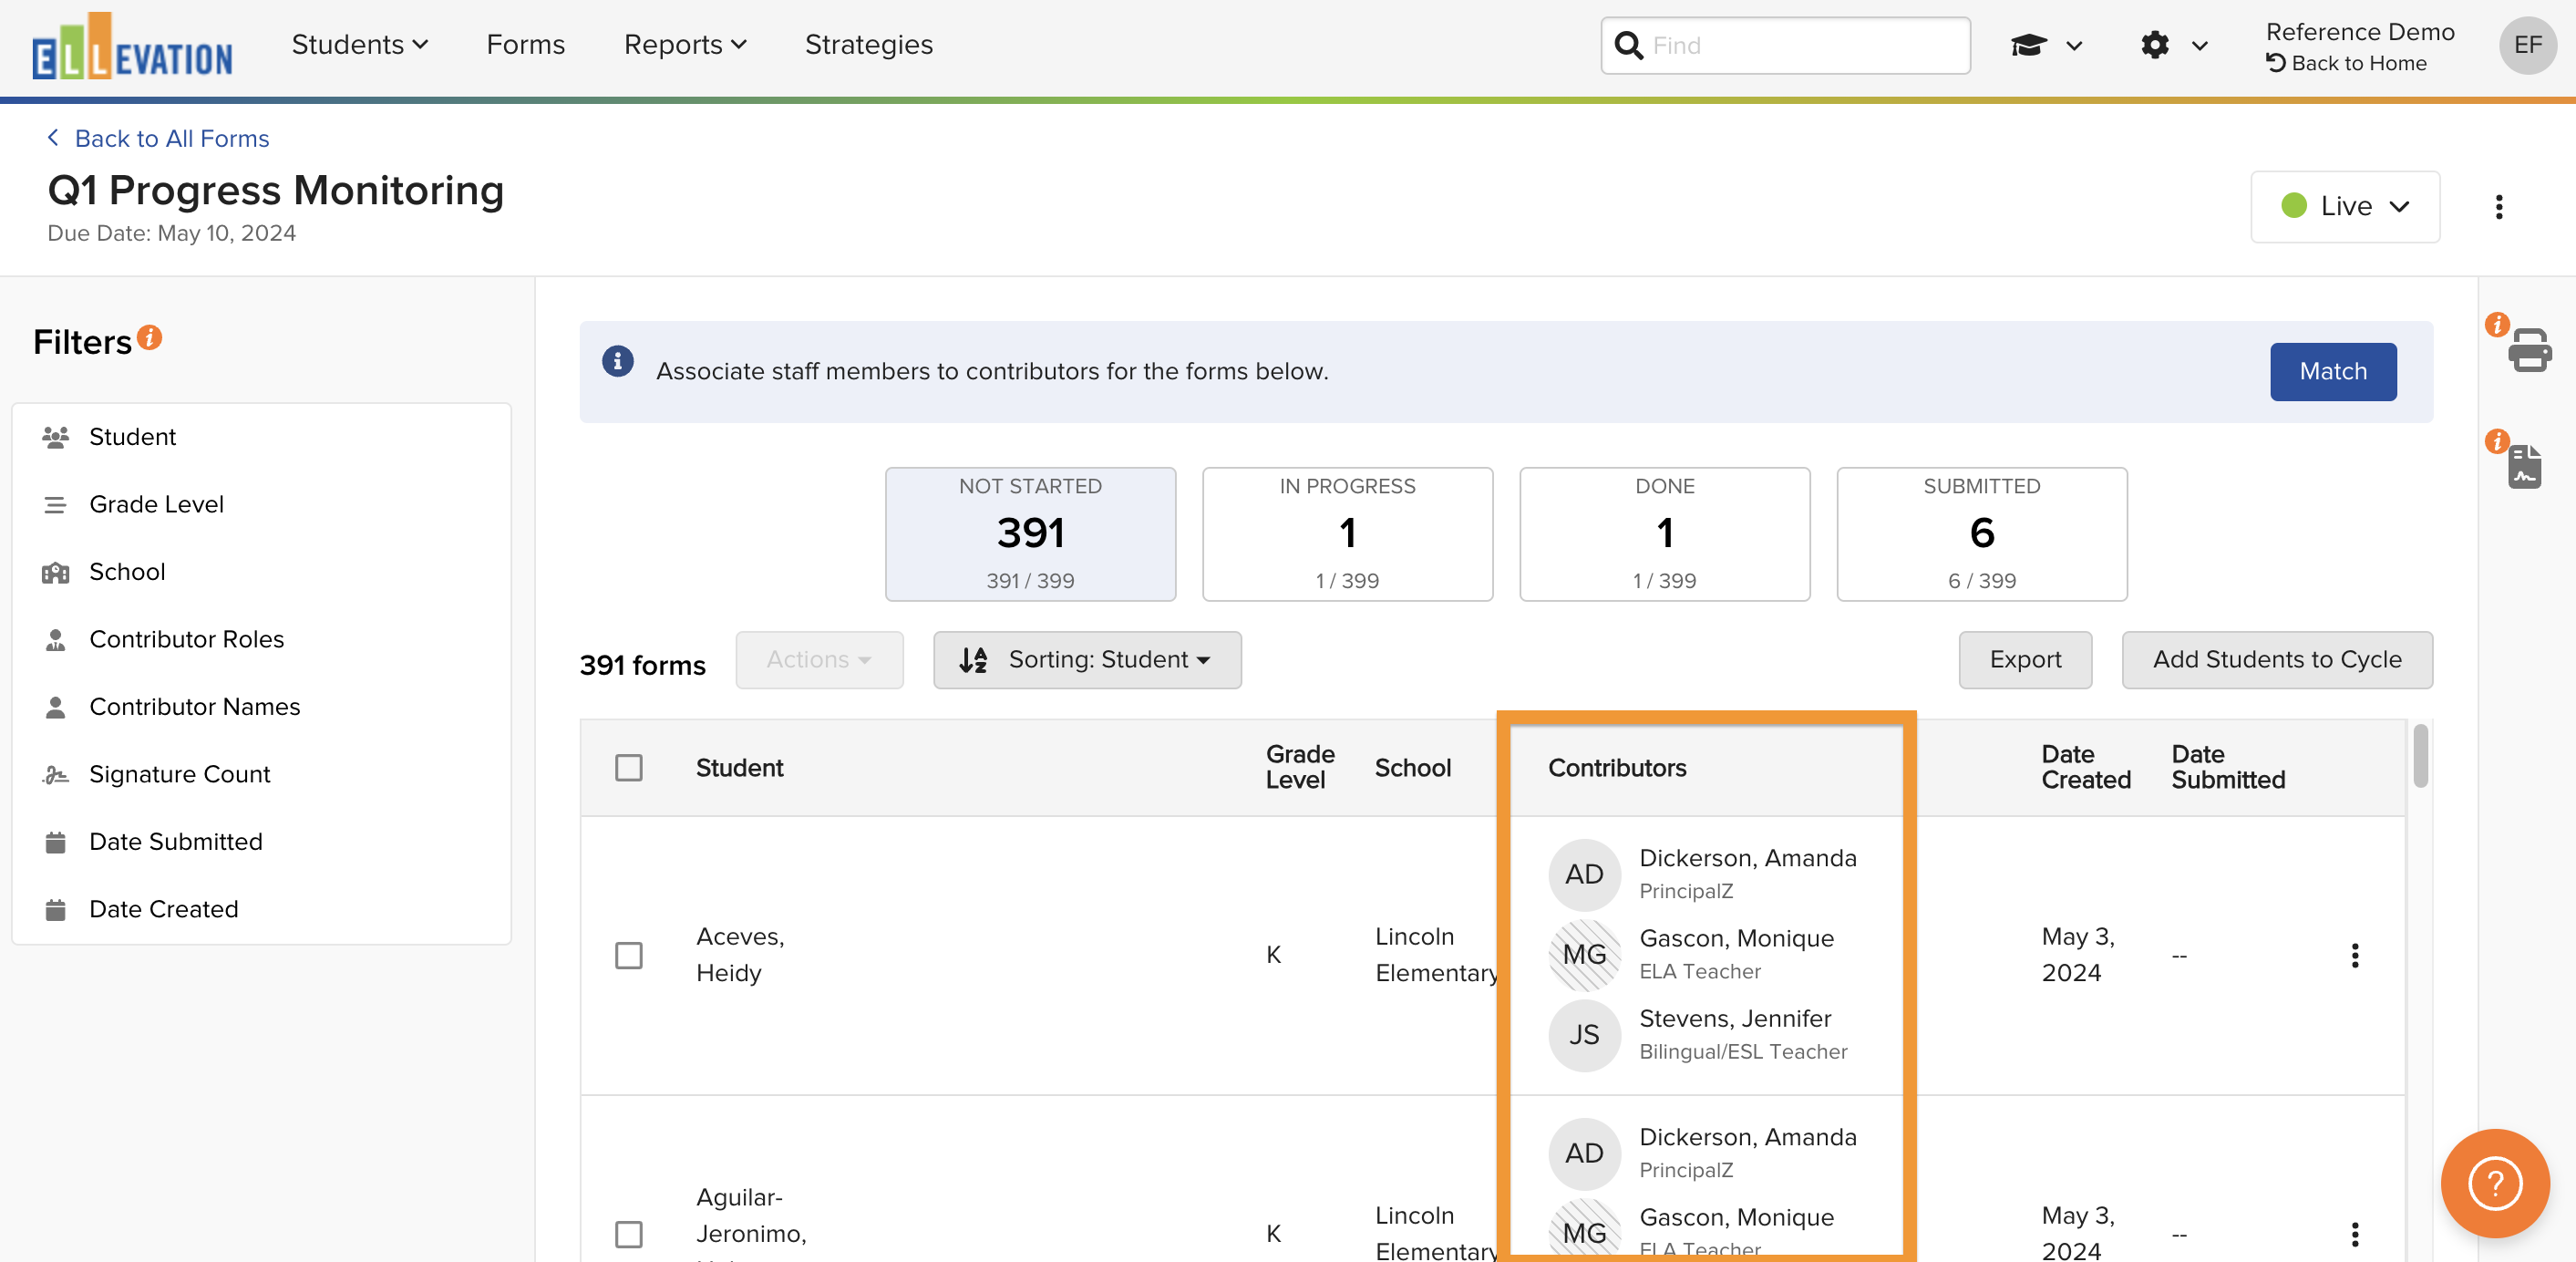The height and width of the screenshot is (1262, 2576).
Task: Click the Contributors column header
Action: click(1617, 768)
